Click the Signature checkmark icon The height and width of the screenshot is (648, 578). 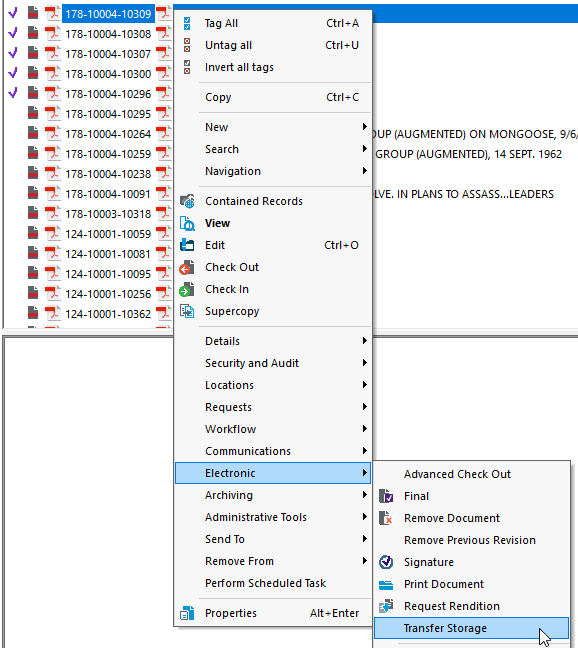[386, 562]
